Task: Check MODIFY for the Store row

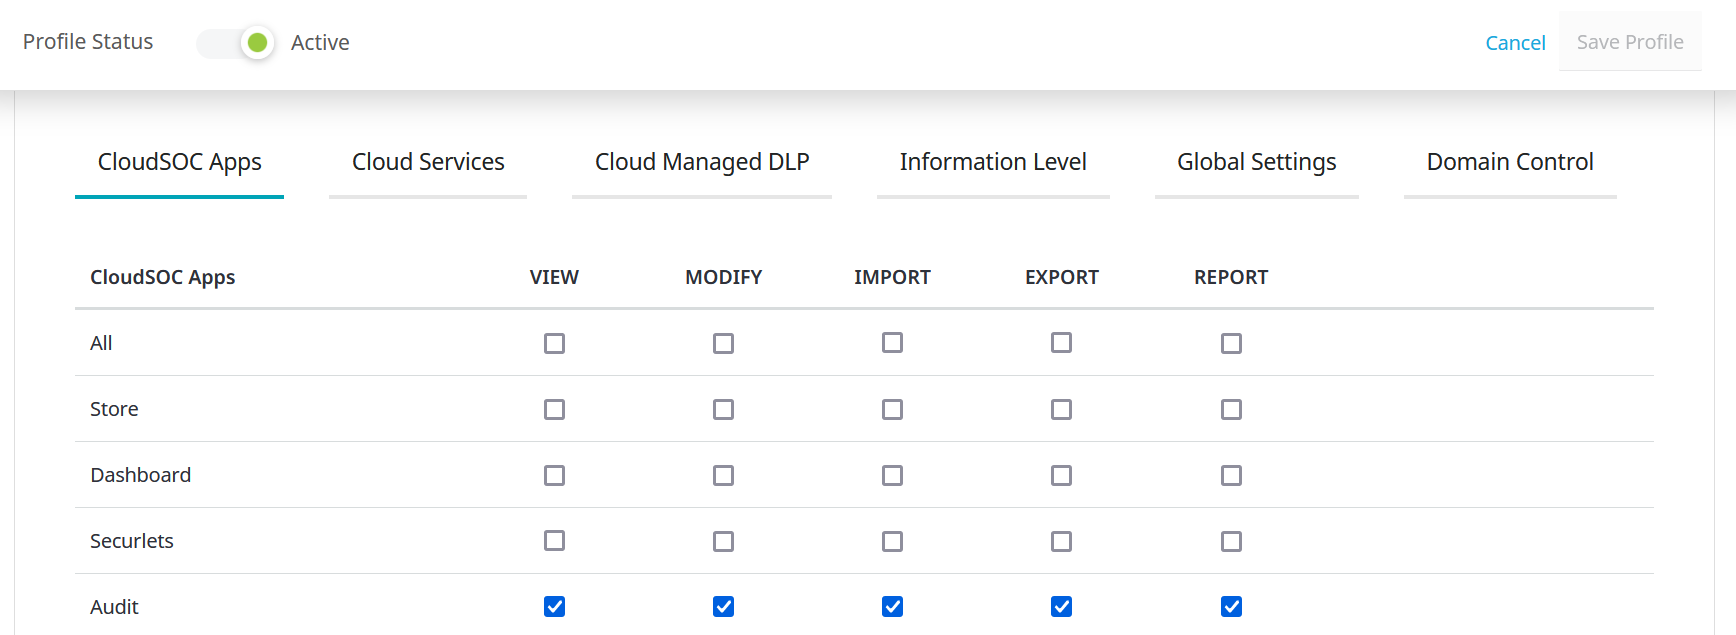Action: (723, 410)
